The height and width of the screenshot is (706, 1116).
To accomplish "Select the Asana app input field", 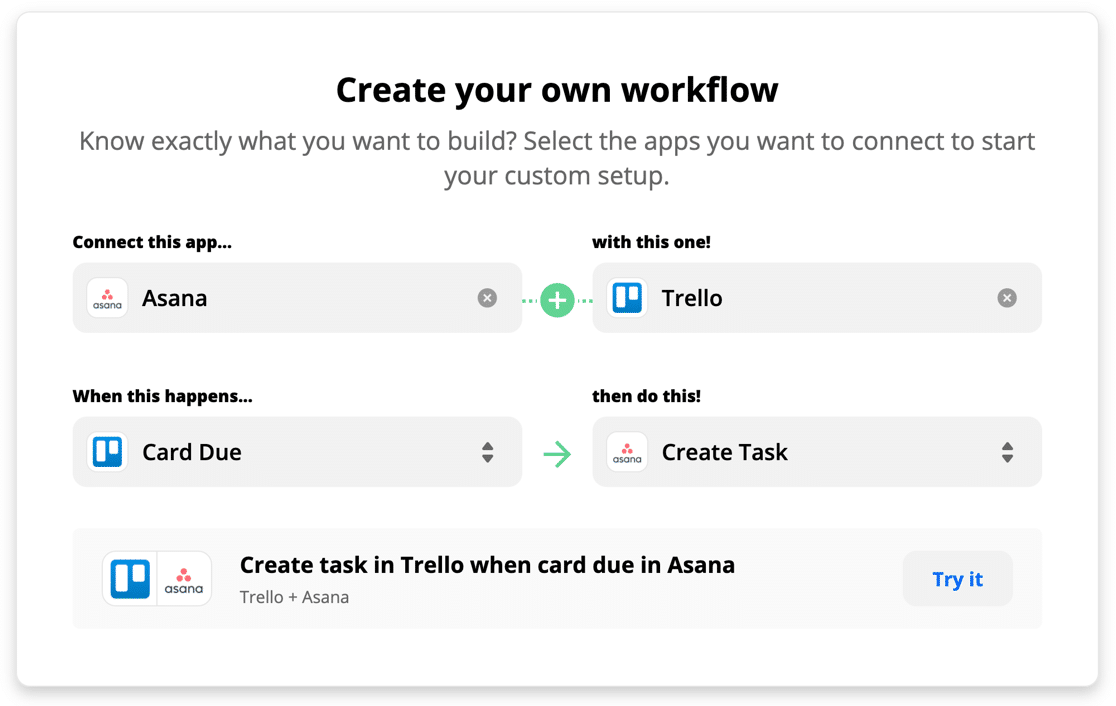I will 300,298.
